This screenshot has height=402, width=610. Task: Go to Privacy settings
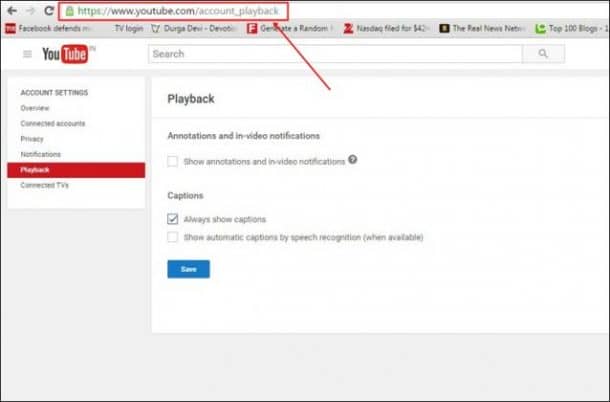[x=32, y=139]
